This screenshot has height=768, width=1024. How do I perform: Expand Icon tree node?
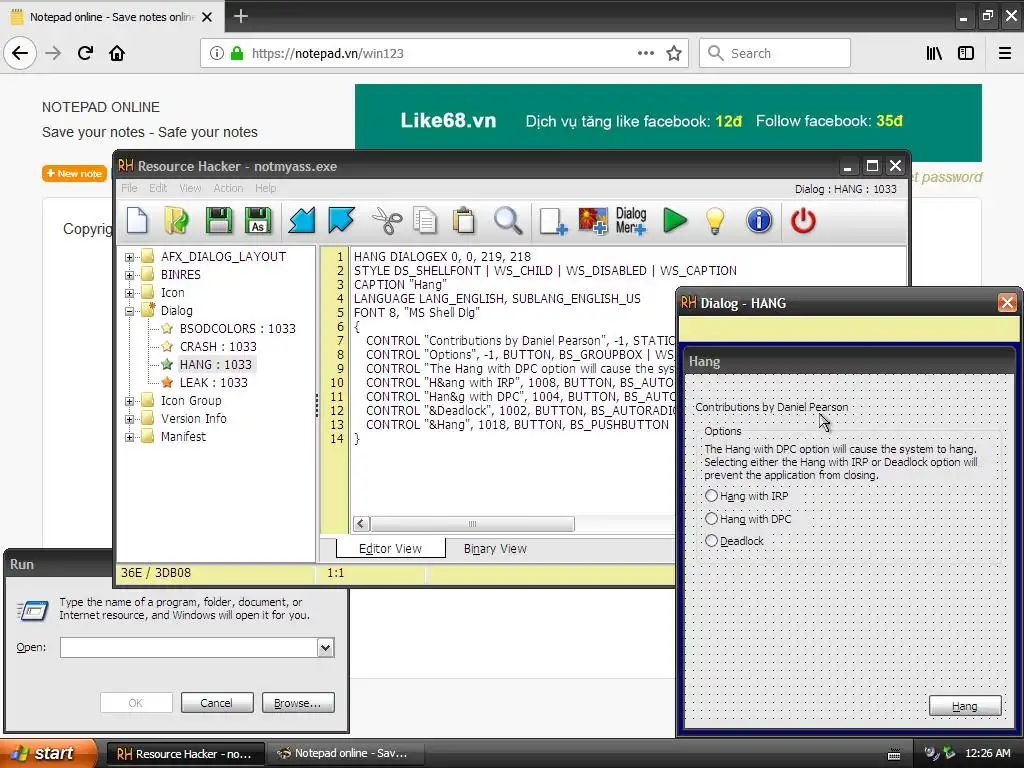[129, 293]
